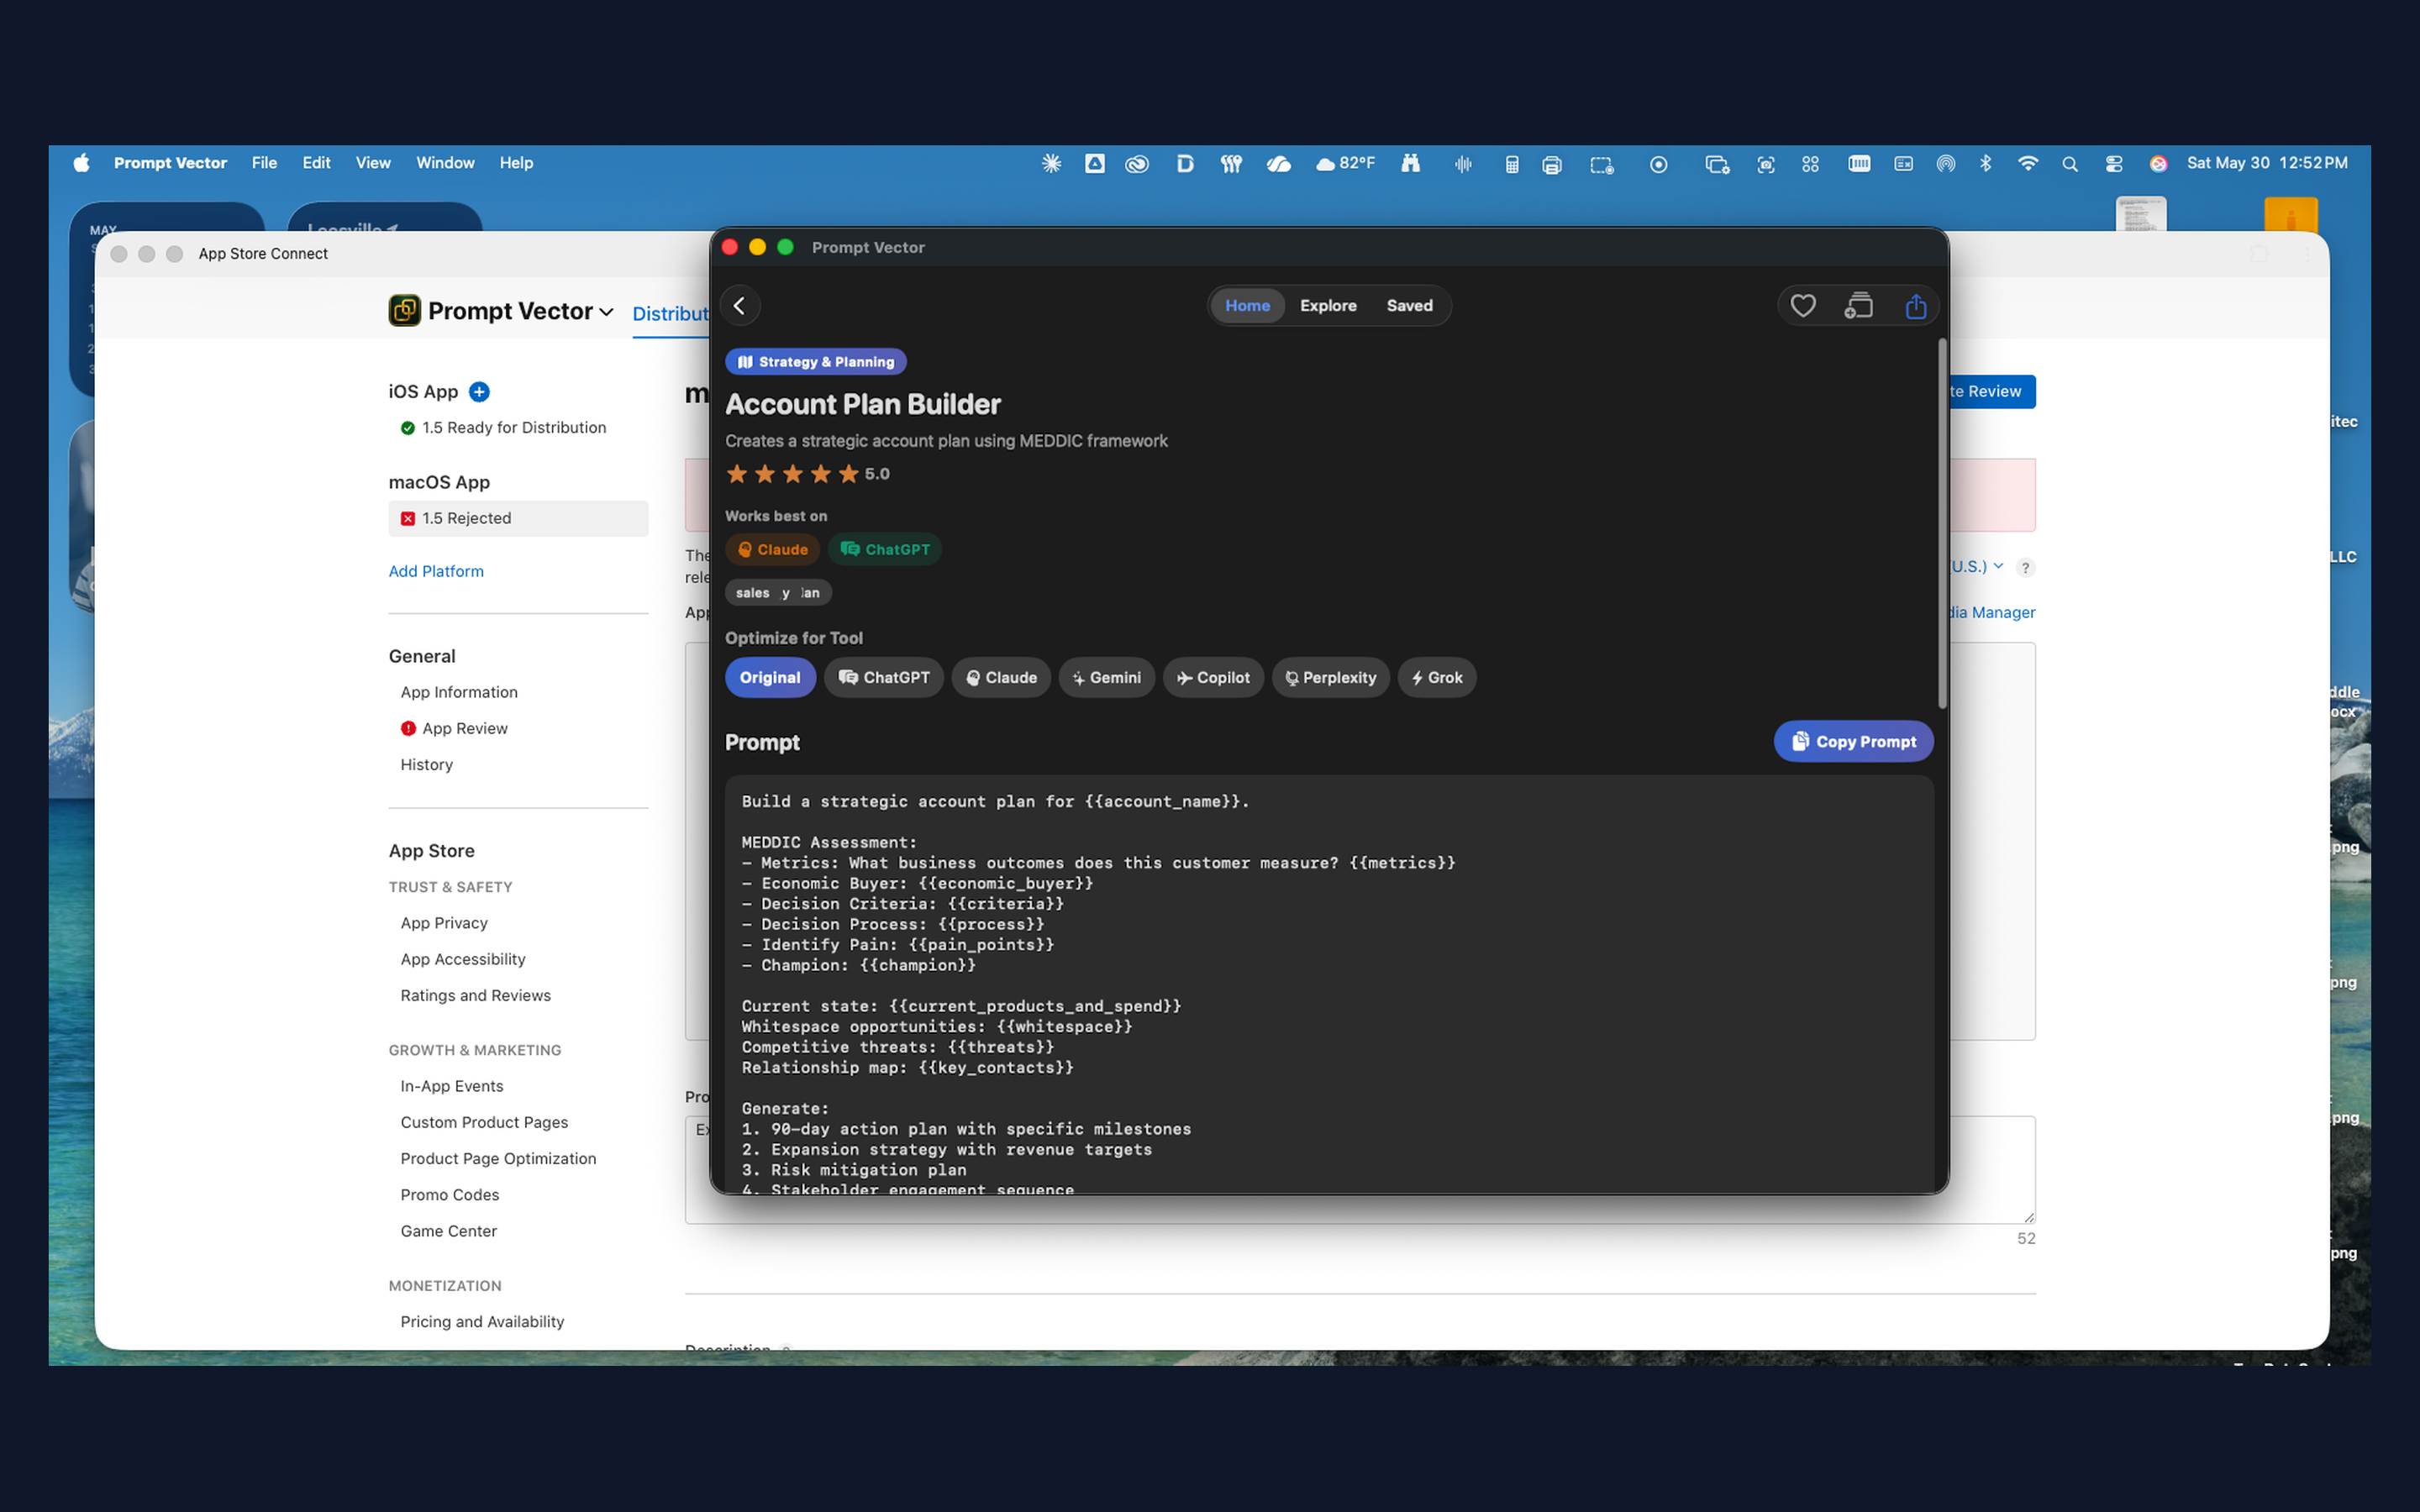Image resolution: width=2420 pixels, height=1512 pixels.
Task: Click the Strategy & Planning category badge
Action: click(815, 362)
